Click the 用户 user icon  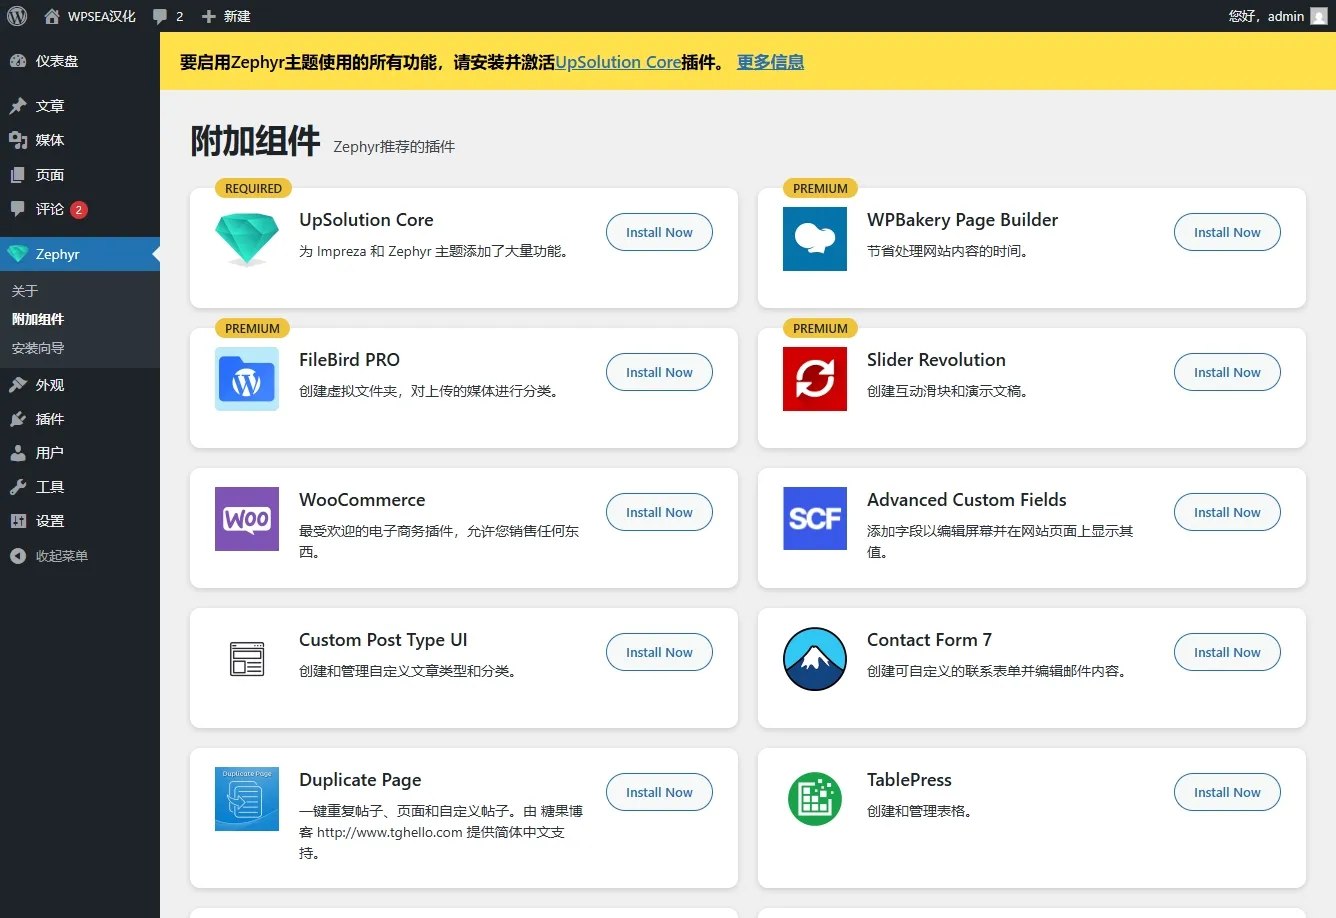point(18,453)
